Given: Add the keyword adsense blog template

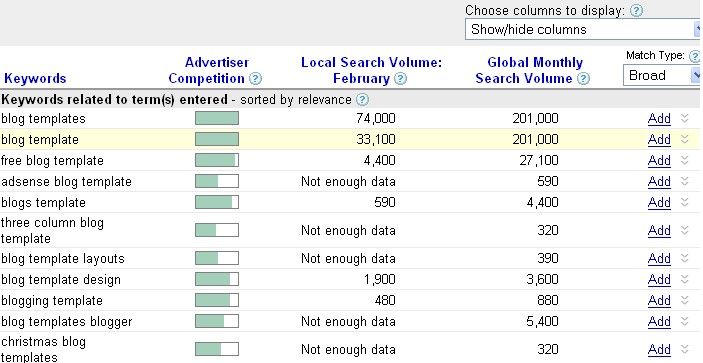Looking at the screenshot, I should (x=659, y=182).
